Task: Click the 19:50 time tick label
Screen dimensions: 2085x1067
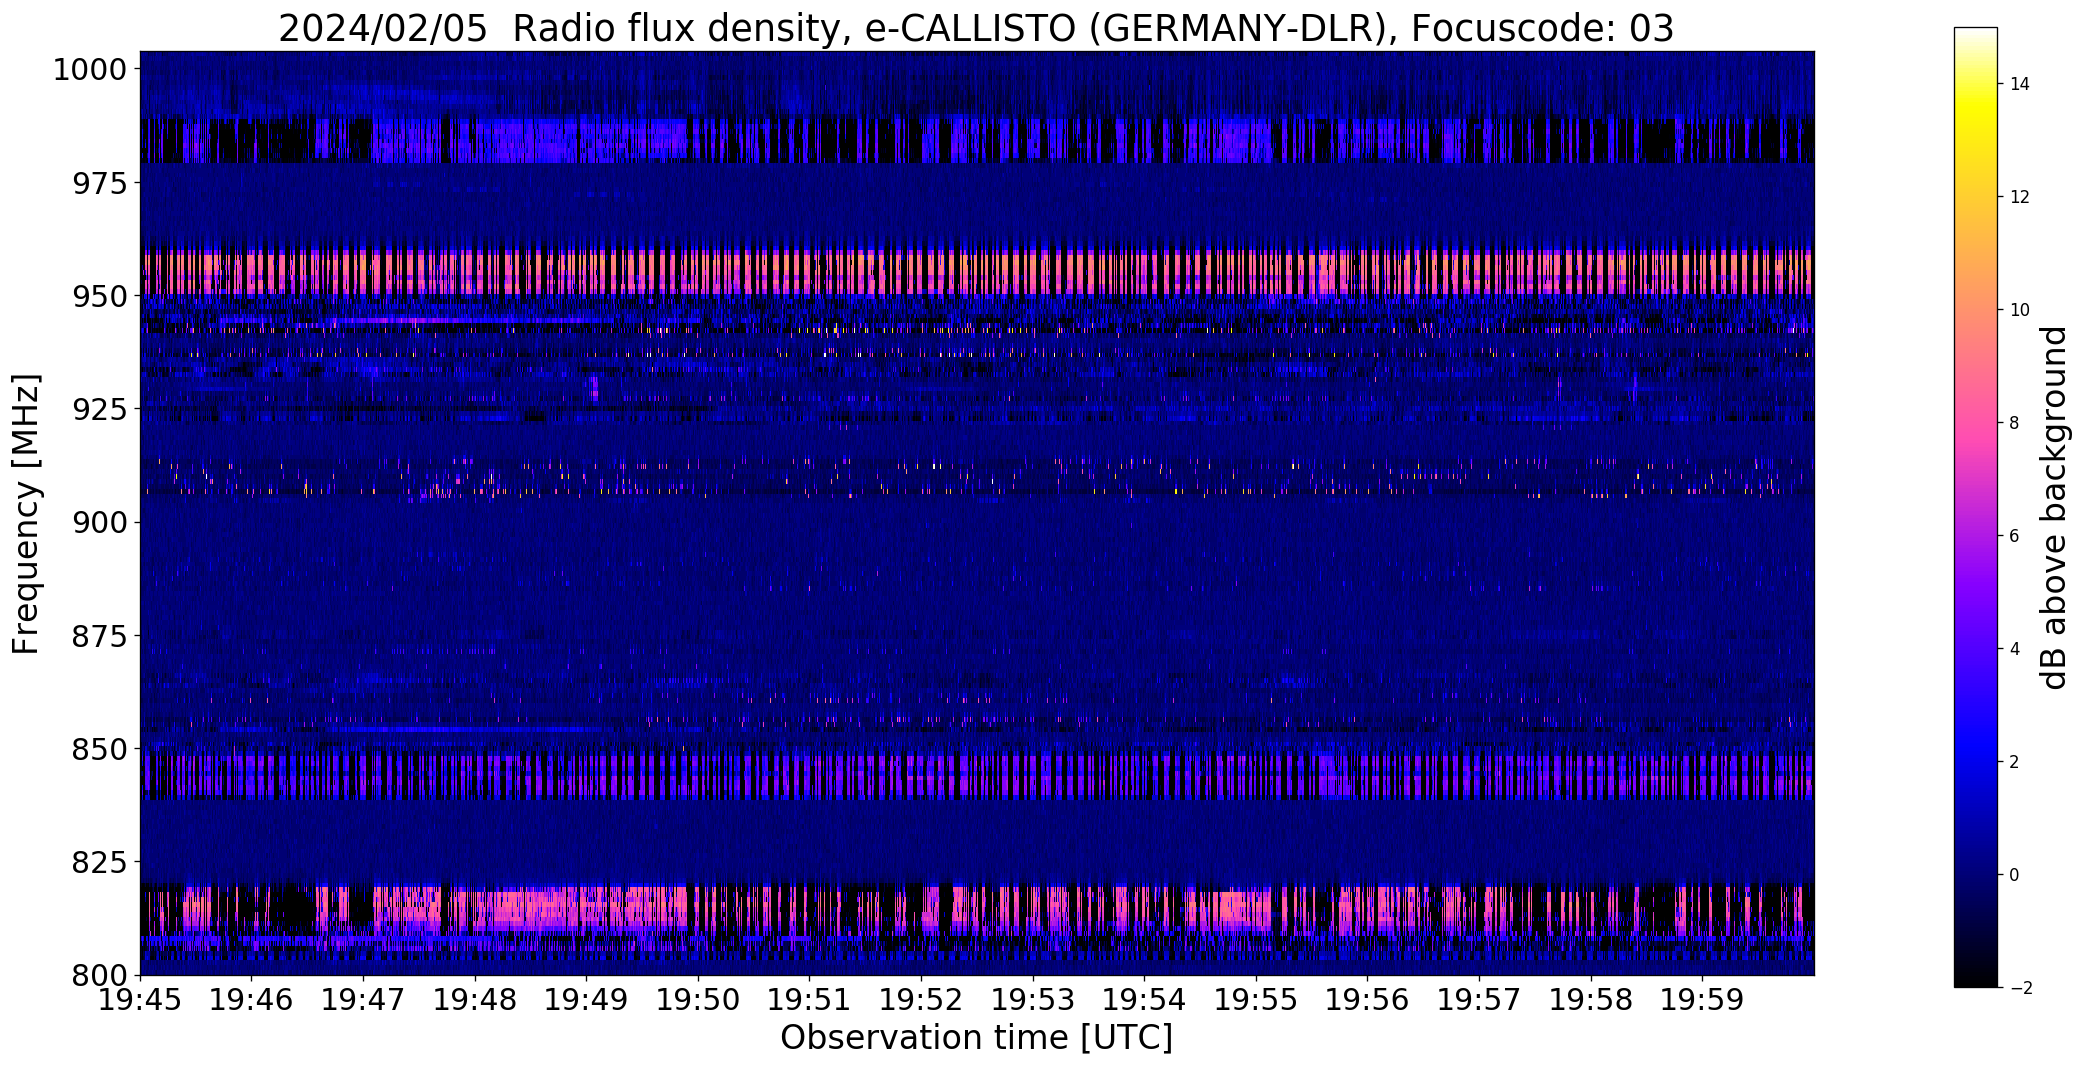Action: [x=698, y=999]
